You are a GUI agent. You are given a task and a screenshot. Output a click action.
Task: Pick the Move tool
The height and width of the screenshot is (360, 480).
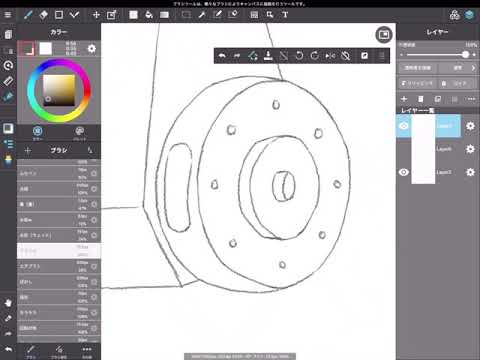(96, 15)
